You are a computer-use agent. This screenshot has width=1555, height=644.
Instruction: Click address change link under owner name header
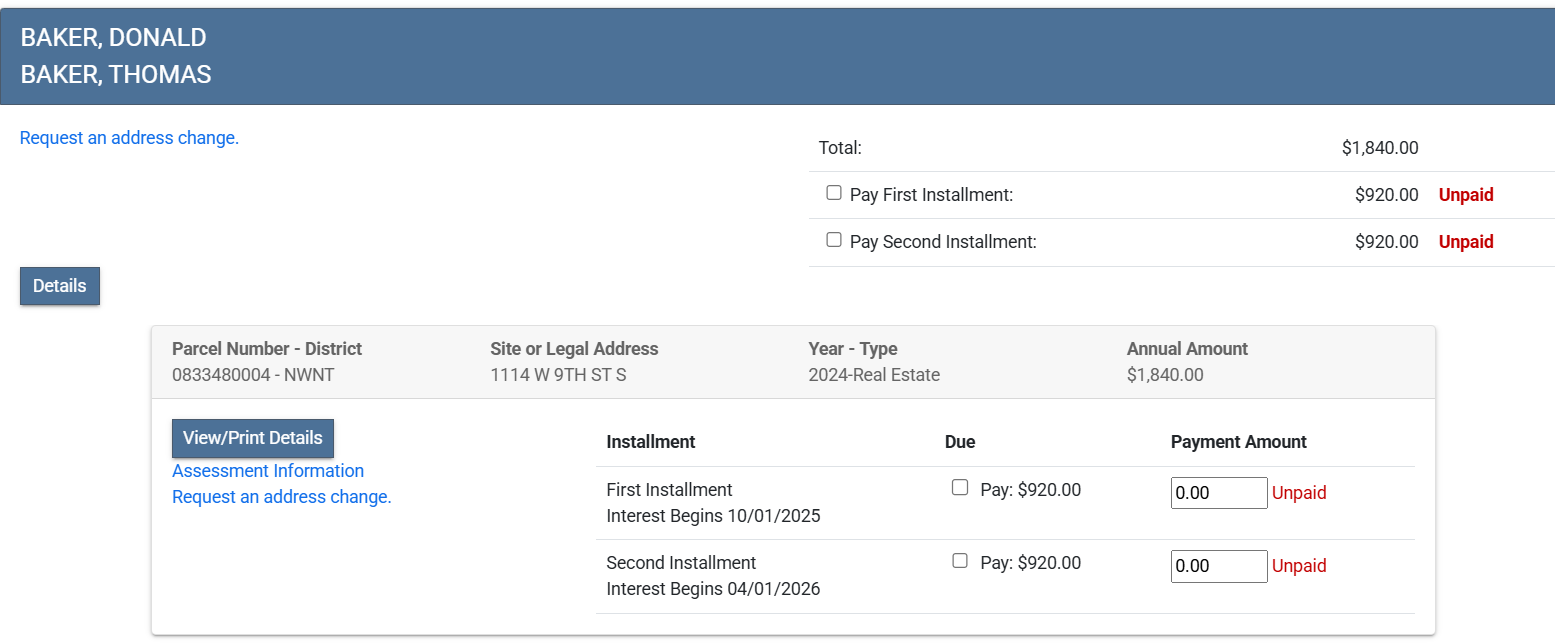pos(129,138)
